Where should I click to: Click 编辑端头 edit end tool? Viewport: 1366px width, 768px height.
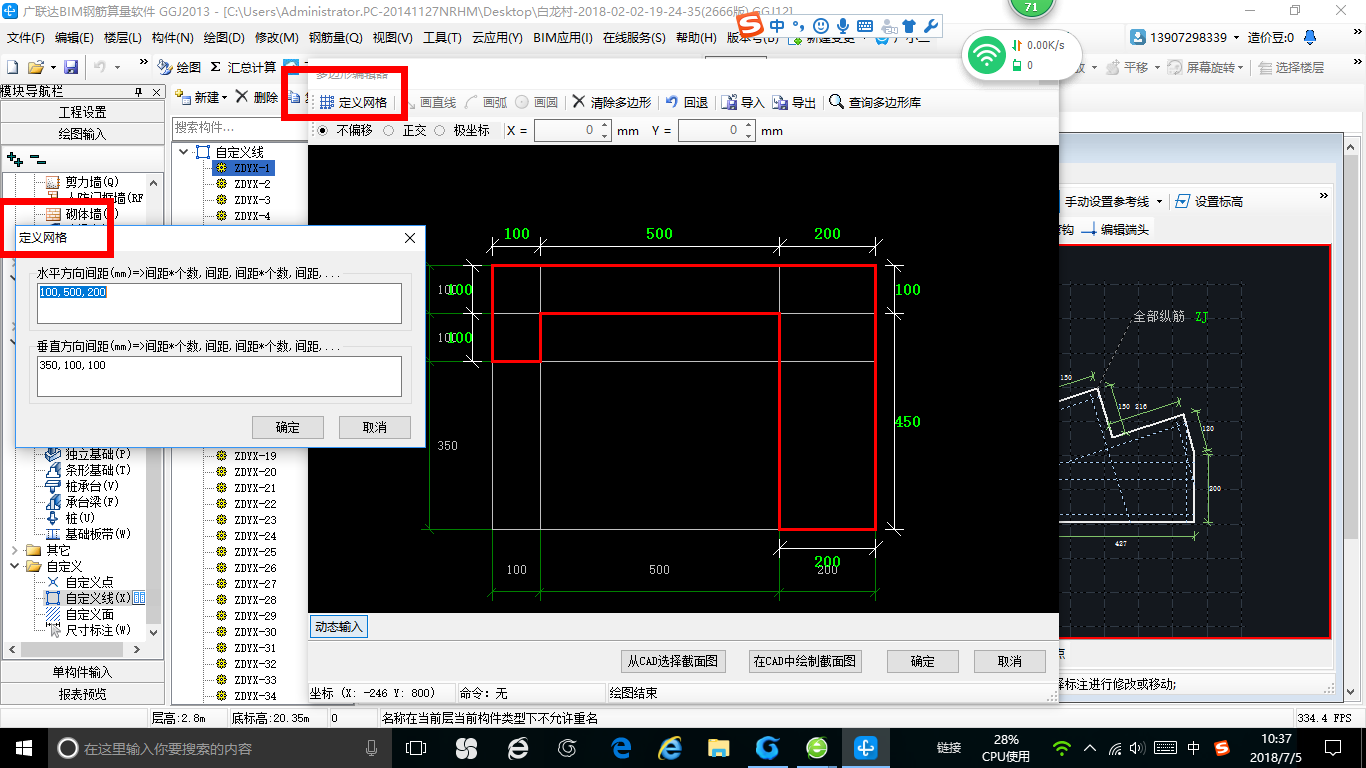tap(1115, 229)
